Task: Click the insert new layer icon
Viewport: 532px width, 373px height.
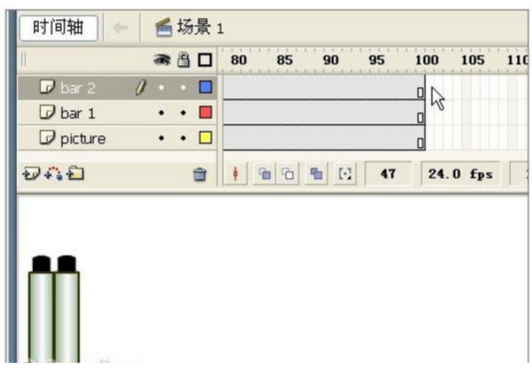Action: click(x=31, y=173)
